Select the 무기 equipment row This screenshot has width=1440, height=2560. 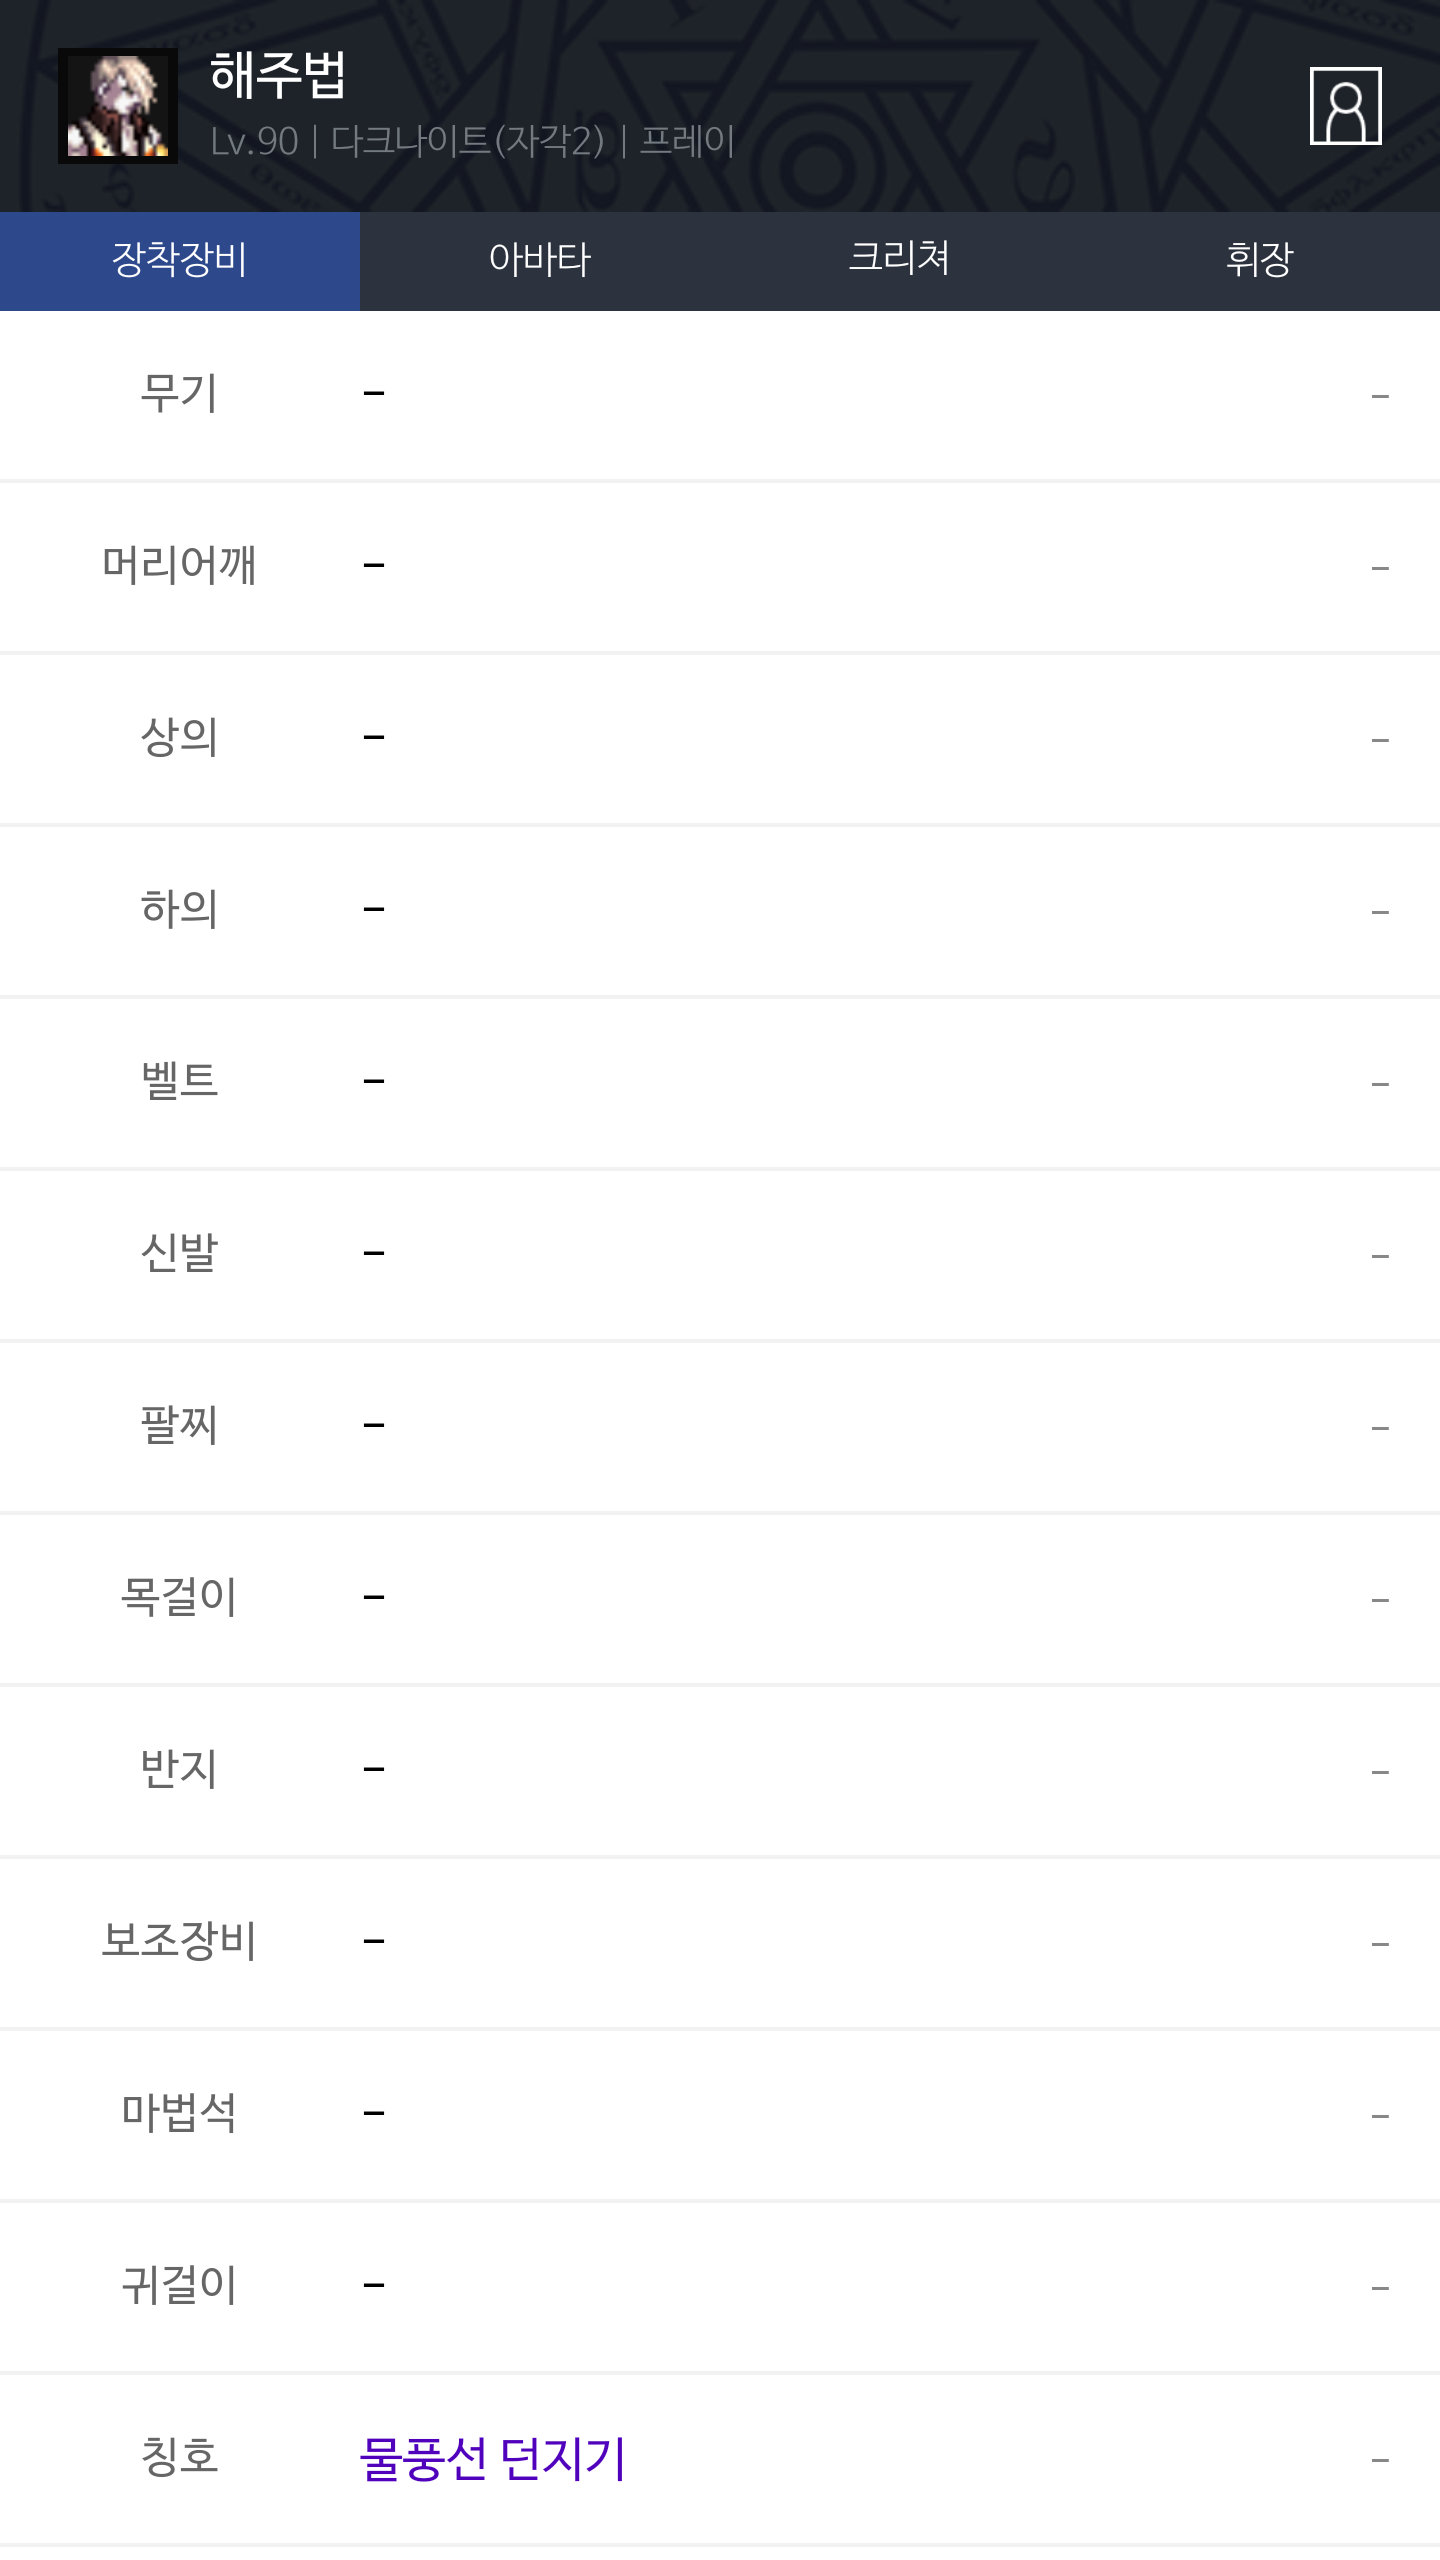click(720, 395)
